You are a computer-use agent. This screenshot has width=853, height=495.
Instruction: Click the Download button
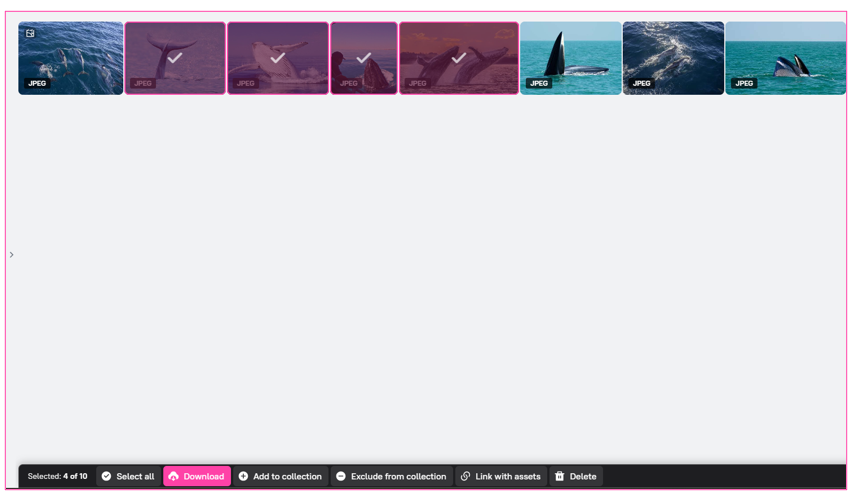(x=197, y=477)
